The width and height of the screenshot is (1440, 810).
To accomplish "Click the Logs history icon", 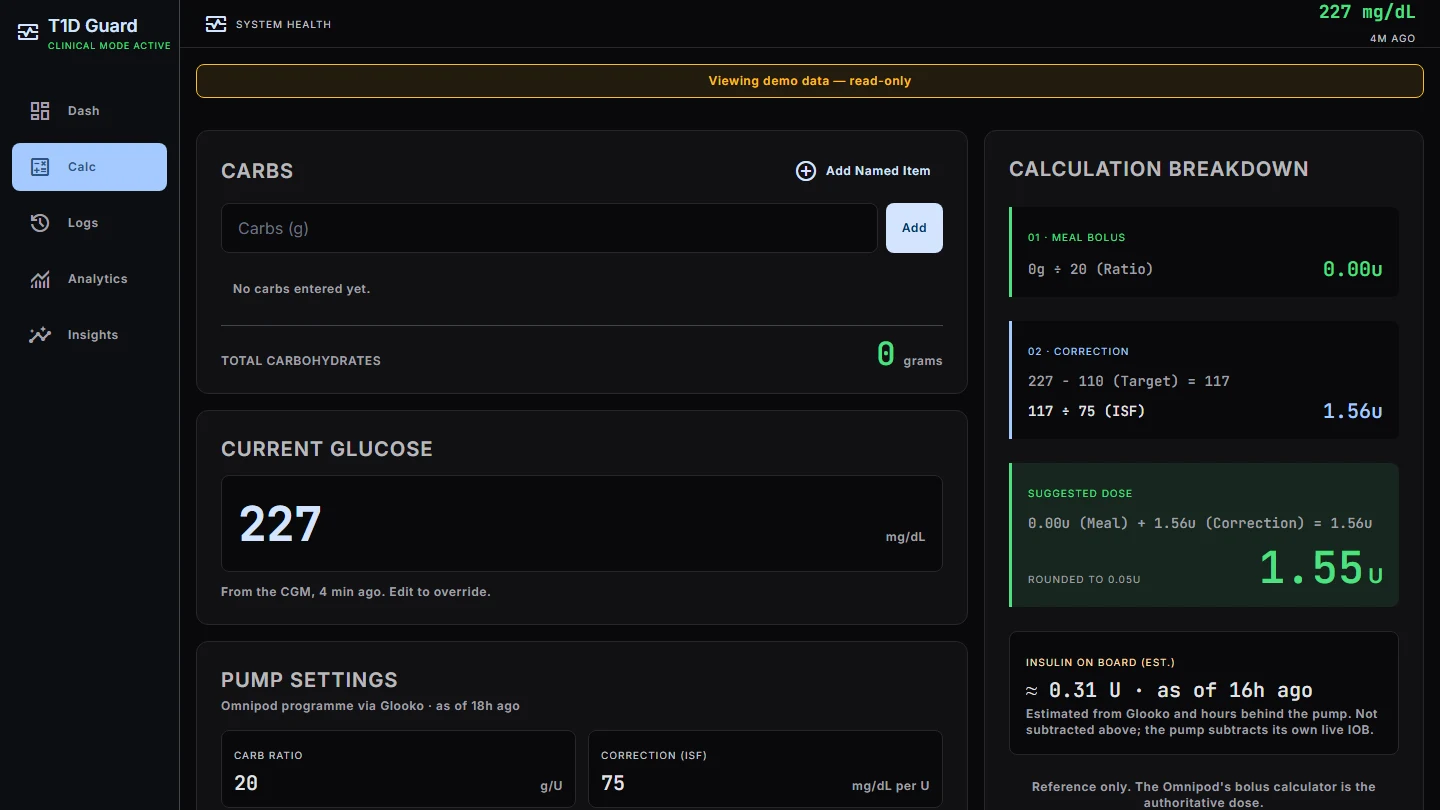I will pos(40,223).
